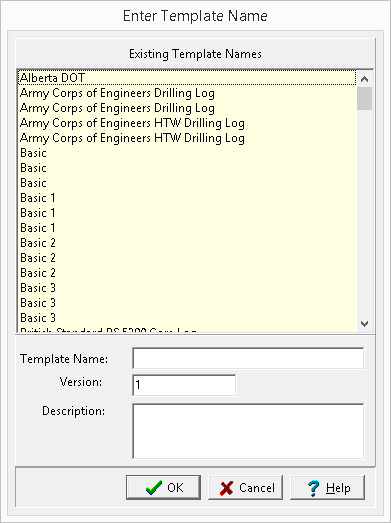Select the first Basic template entry
391x523 pixels.
pyautogui.click(x=187, y=153)
